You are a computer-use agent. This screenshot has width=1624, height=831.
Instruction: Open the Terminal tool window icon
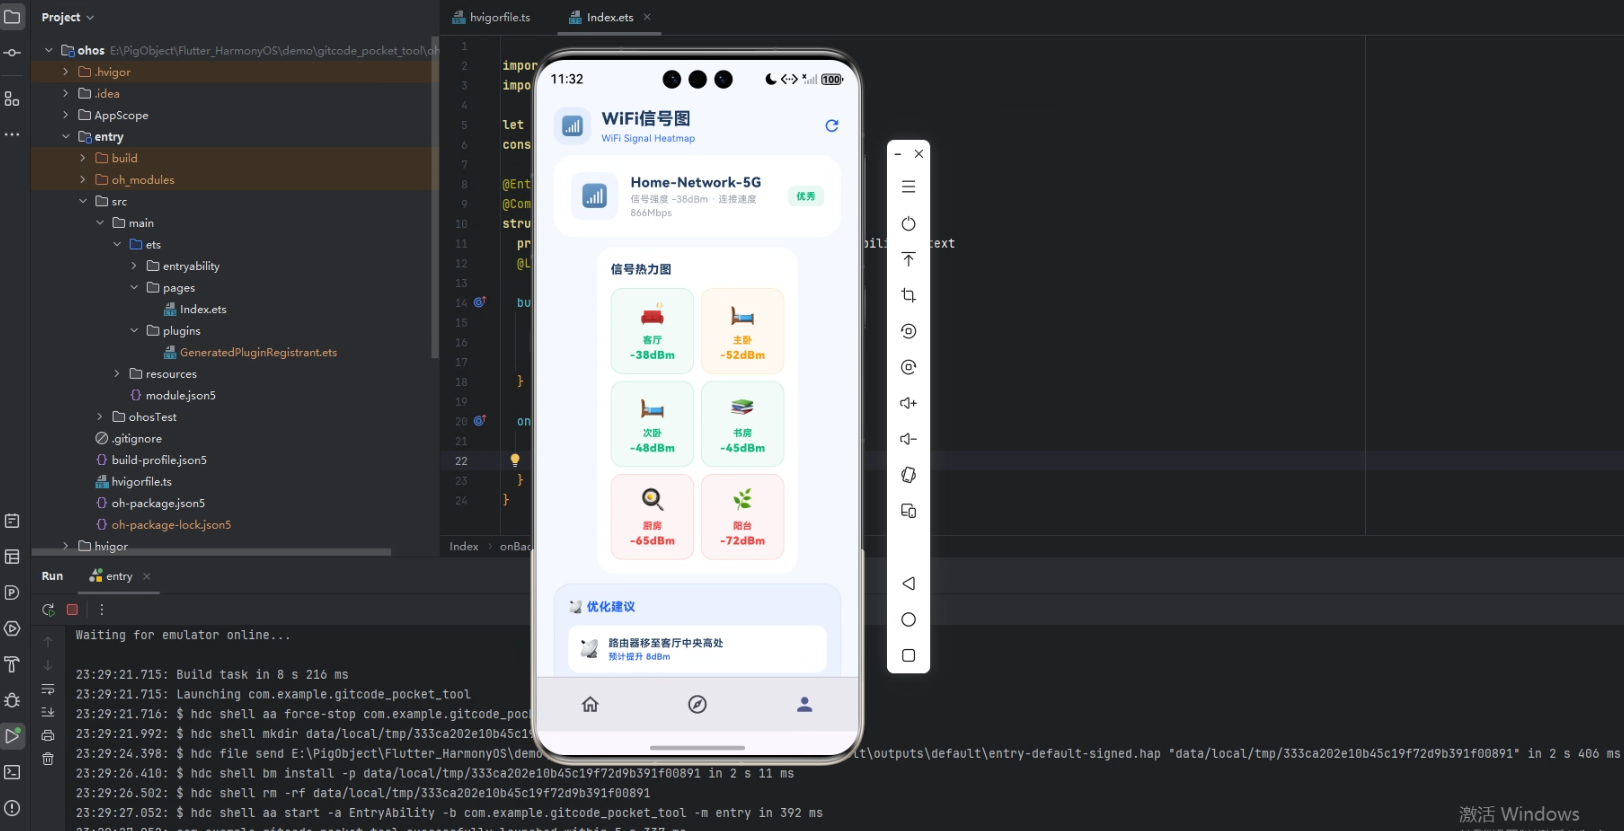[12, 772]
